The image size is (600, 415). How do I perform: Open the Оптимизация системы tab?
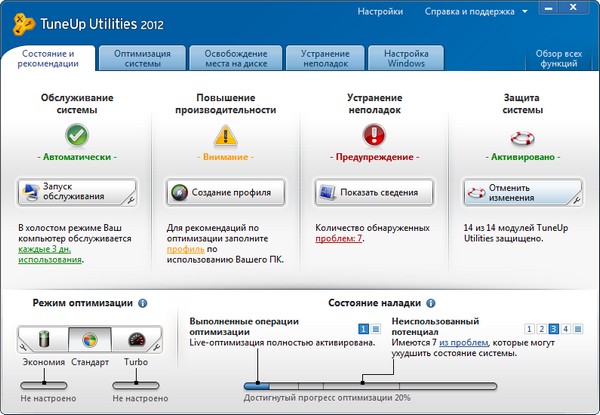(x=142, y=57)
